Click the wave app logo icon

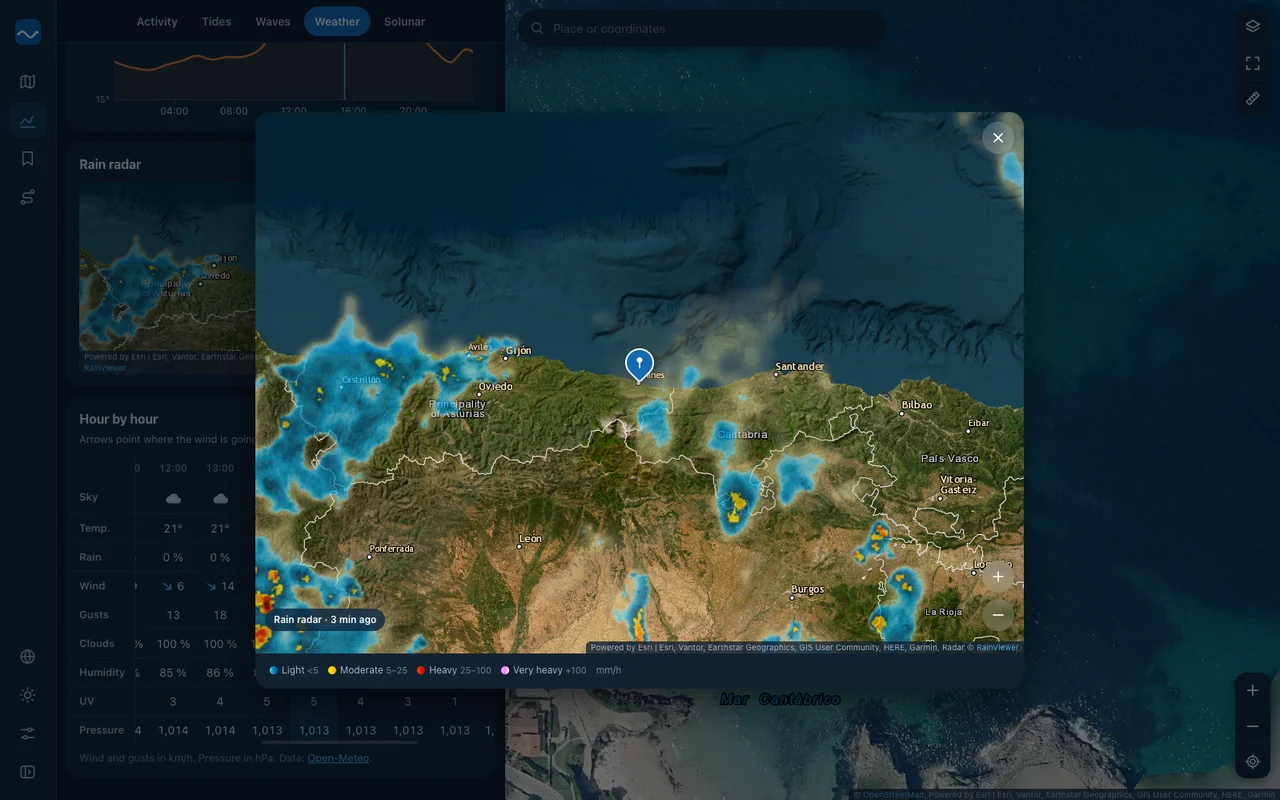(28, 33)
